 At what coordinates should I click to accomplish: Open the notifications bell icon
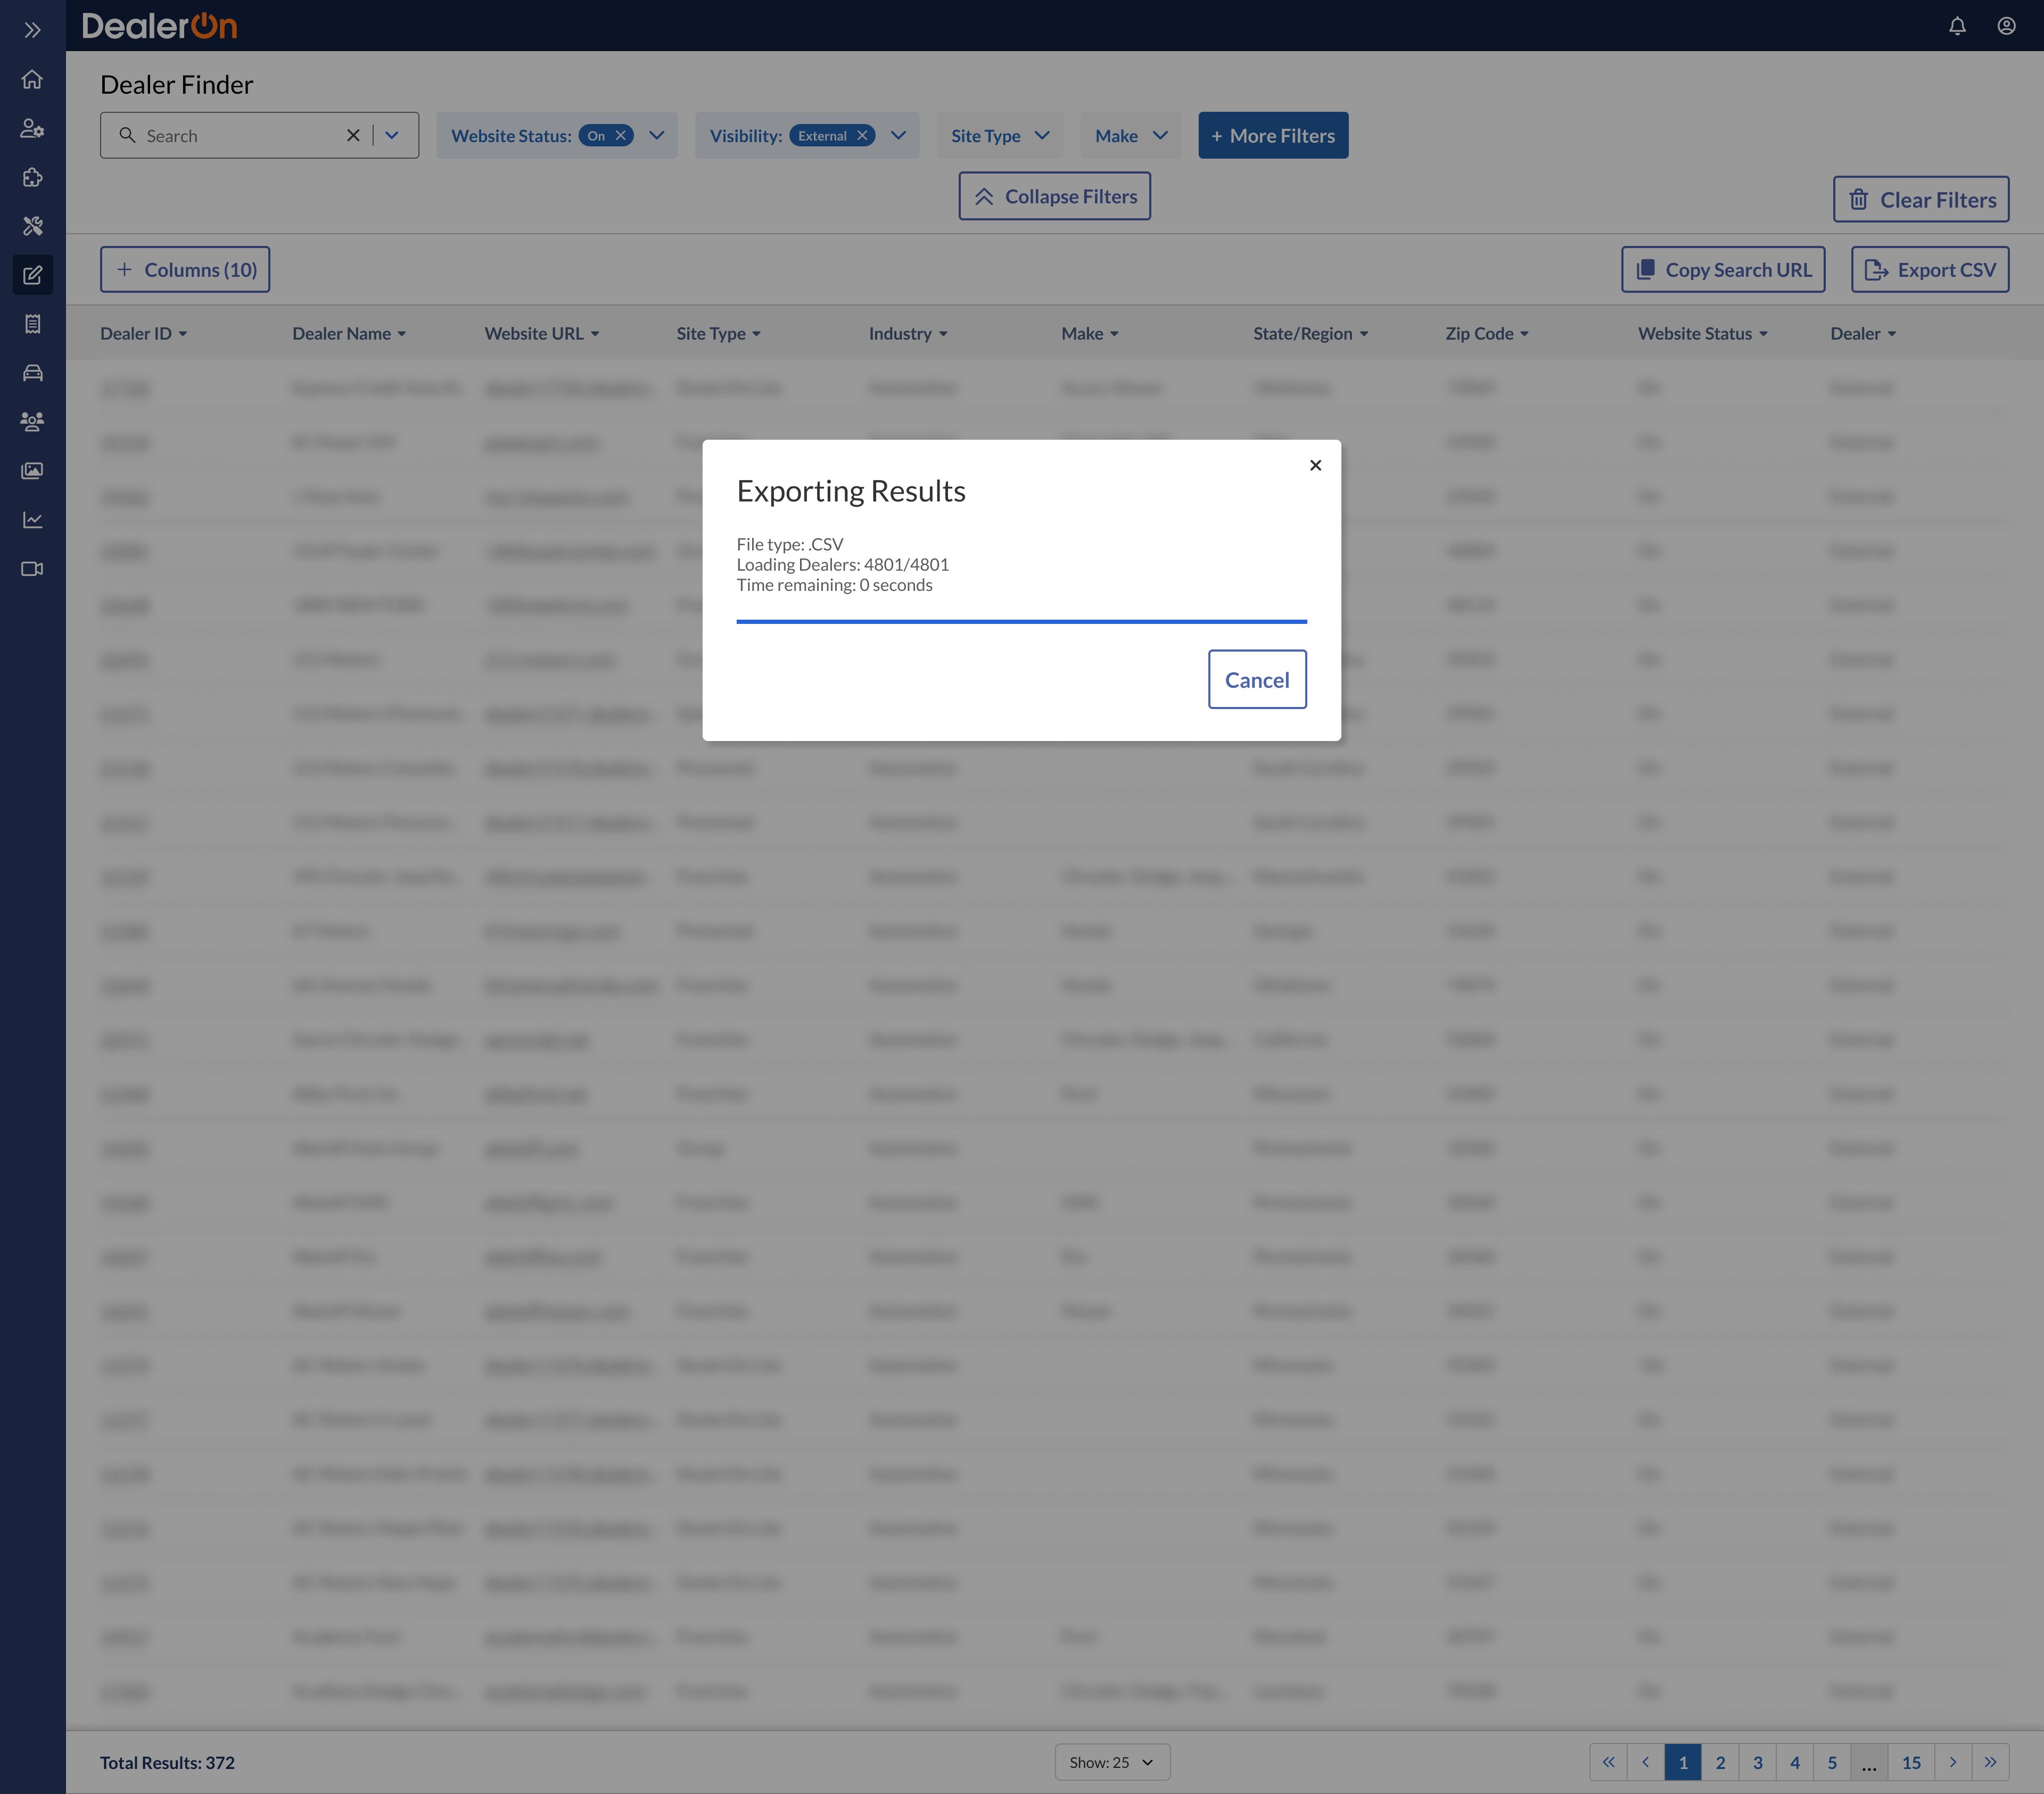pos(1957,26)
